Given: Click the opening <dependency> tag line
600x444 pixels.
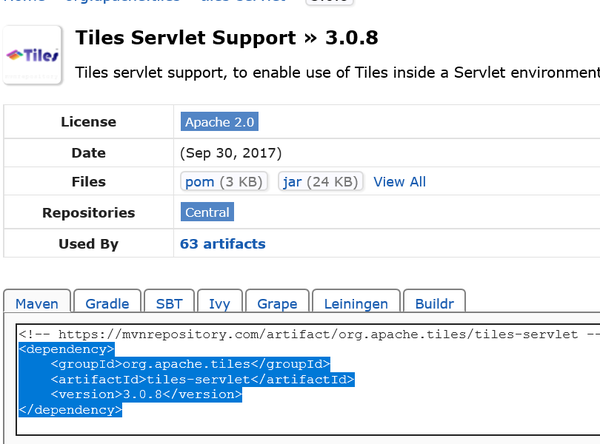Looking at the screenshot, I should tap(66, 349).
